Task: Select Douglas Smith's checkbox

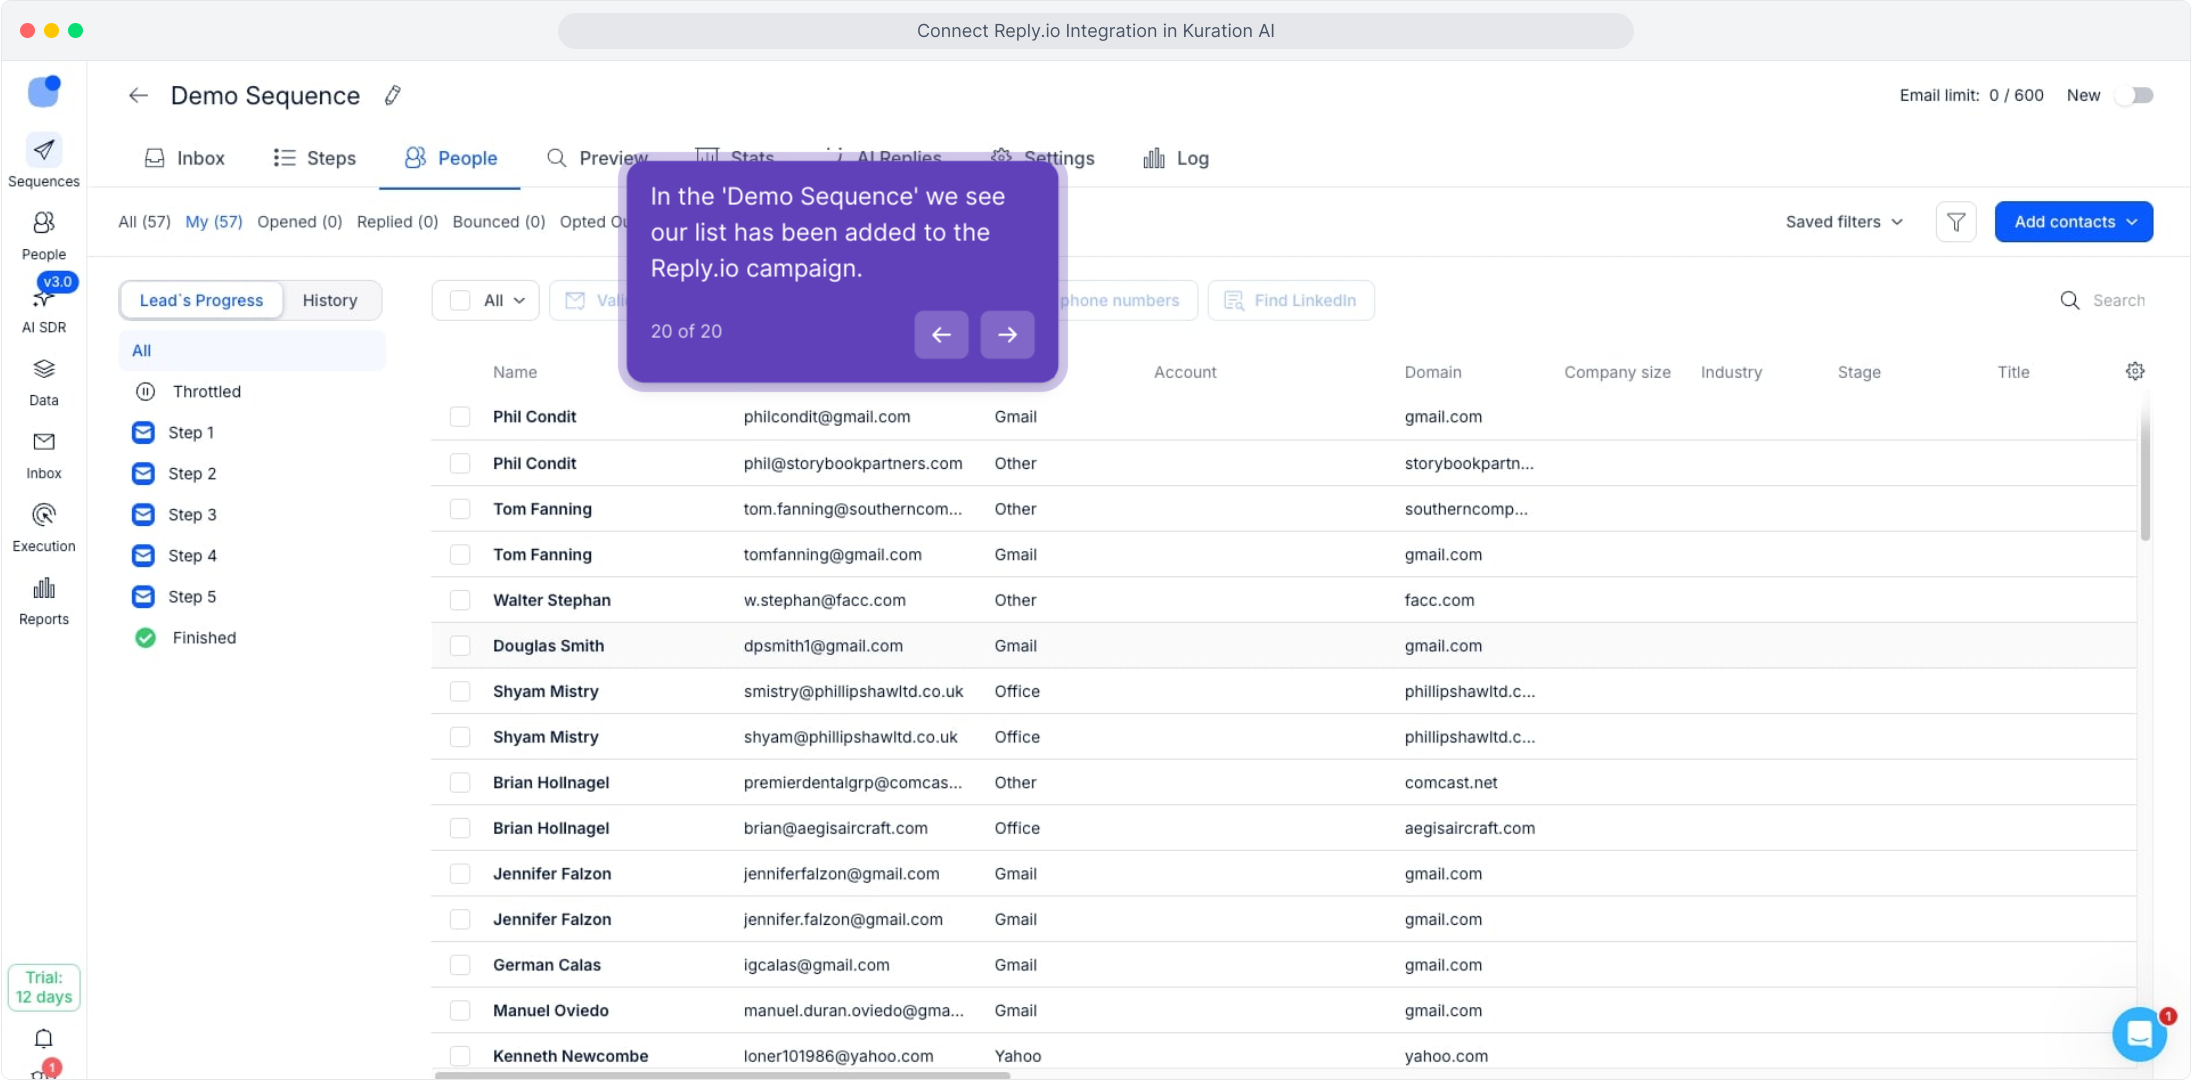Action: [x=460, y=645]
